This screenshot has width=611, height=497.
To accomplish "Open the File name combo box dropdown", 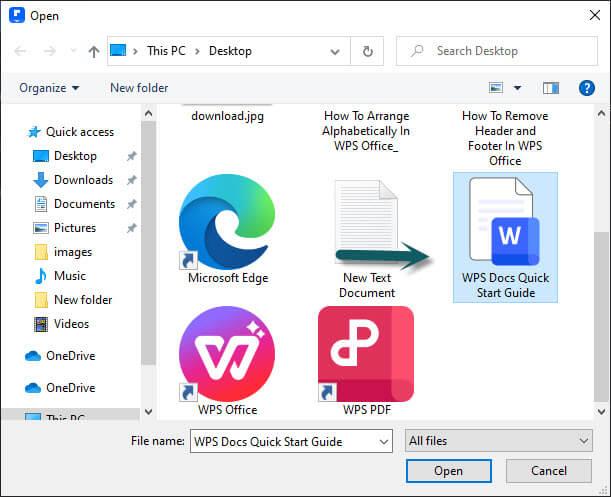I will click(x=384, y=442).
